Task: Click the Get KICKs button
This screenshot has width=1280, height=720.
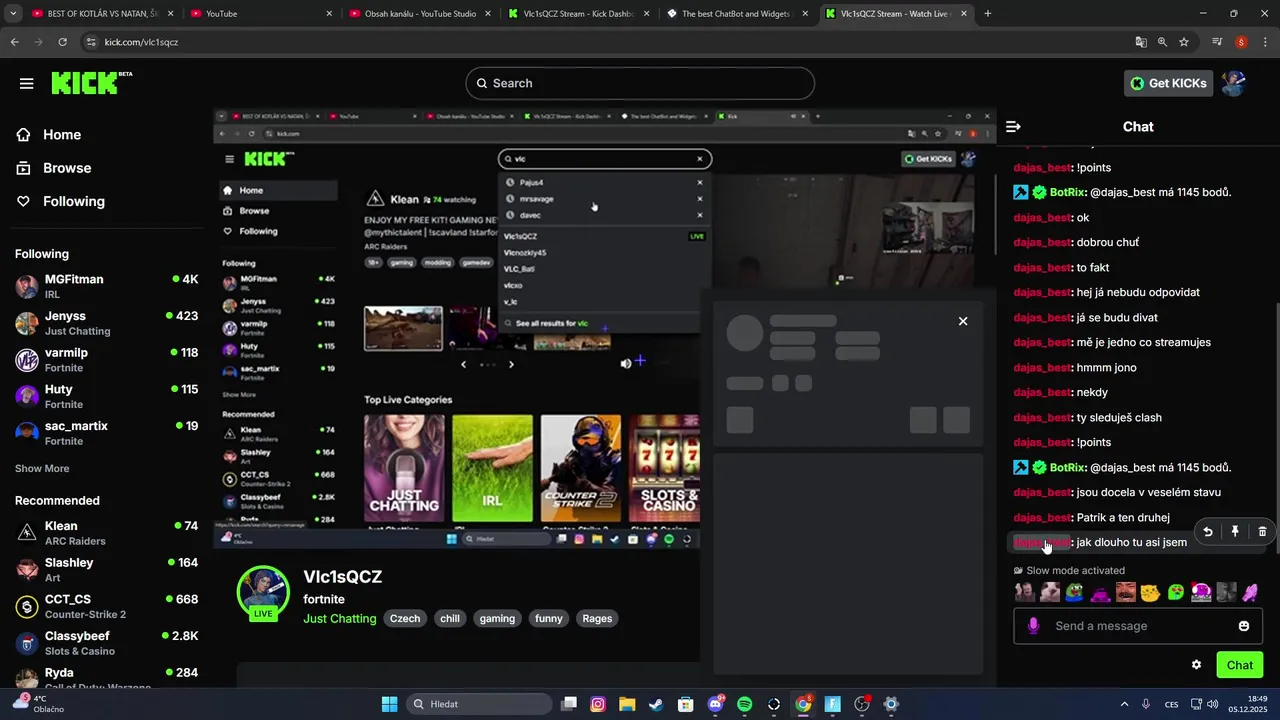Action: [x=1168, y=83]
